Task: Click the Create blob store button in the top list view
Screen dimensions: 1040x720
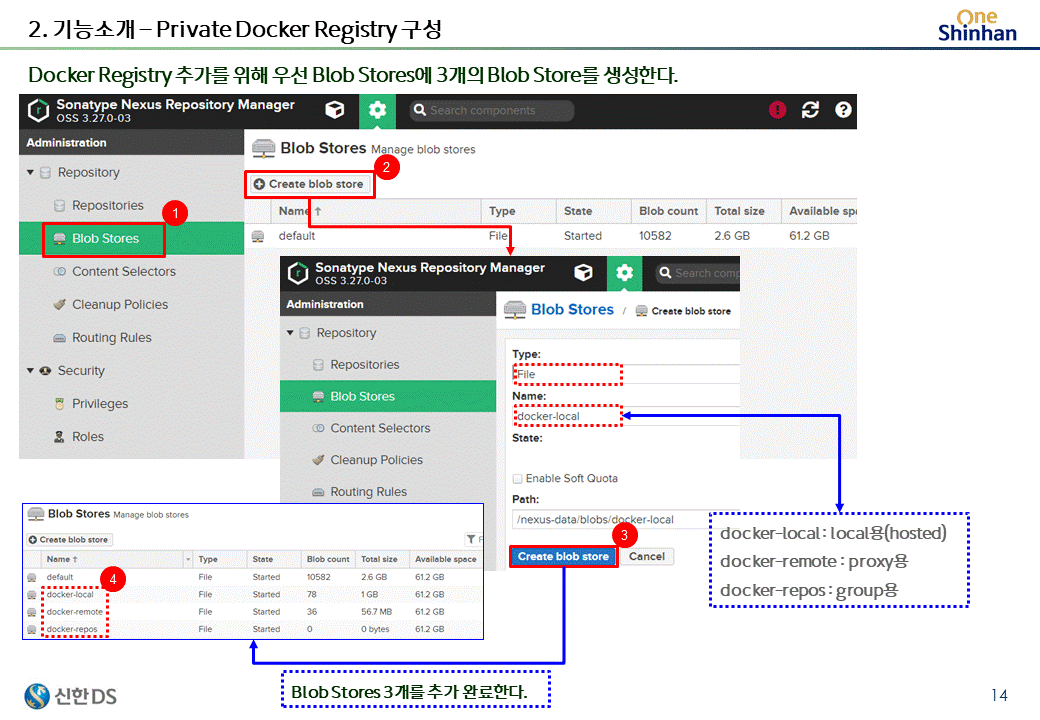Action: point(309,184)
